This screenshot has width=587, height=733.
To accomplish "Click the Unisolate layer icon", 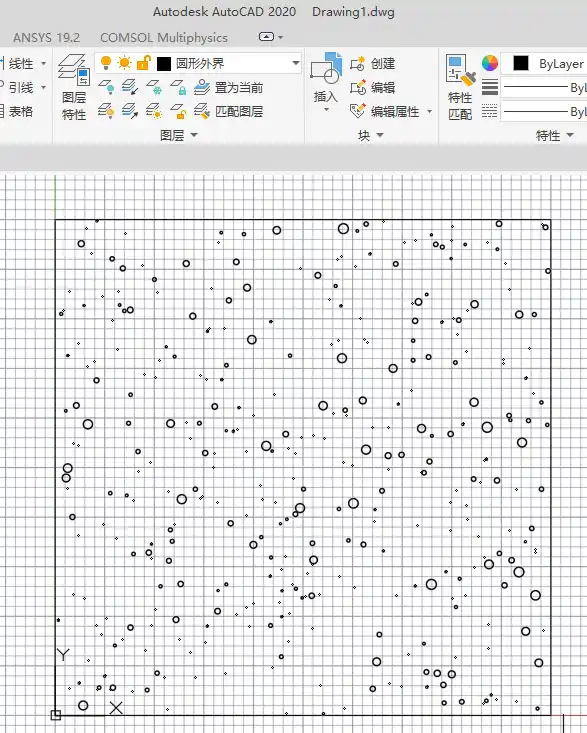I will tap(129, 111).
